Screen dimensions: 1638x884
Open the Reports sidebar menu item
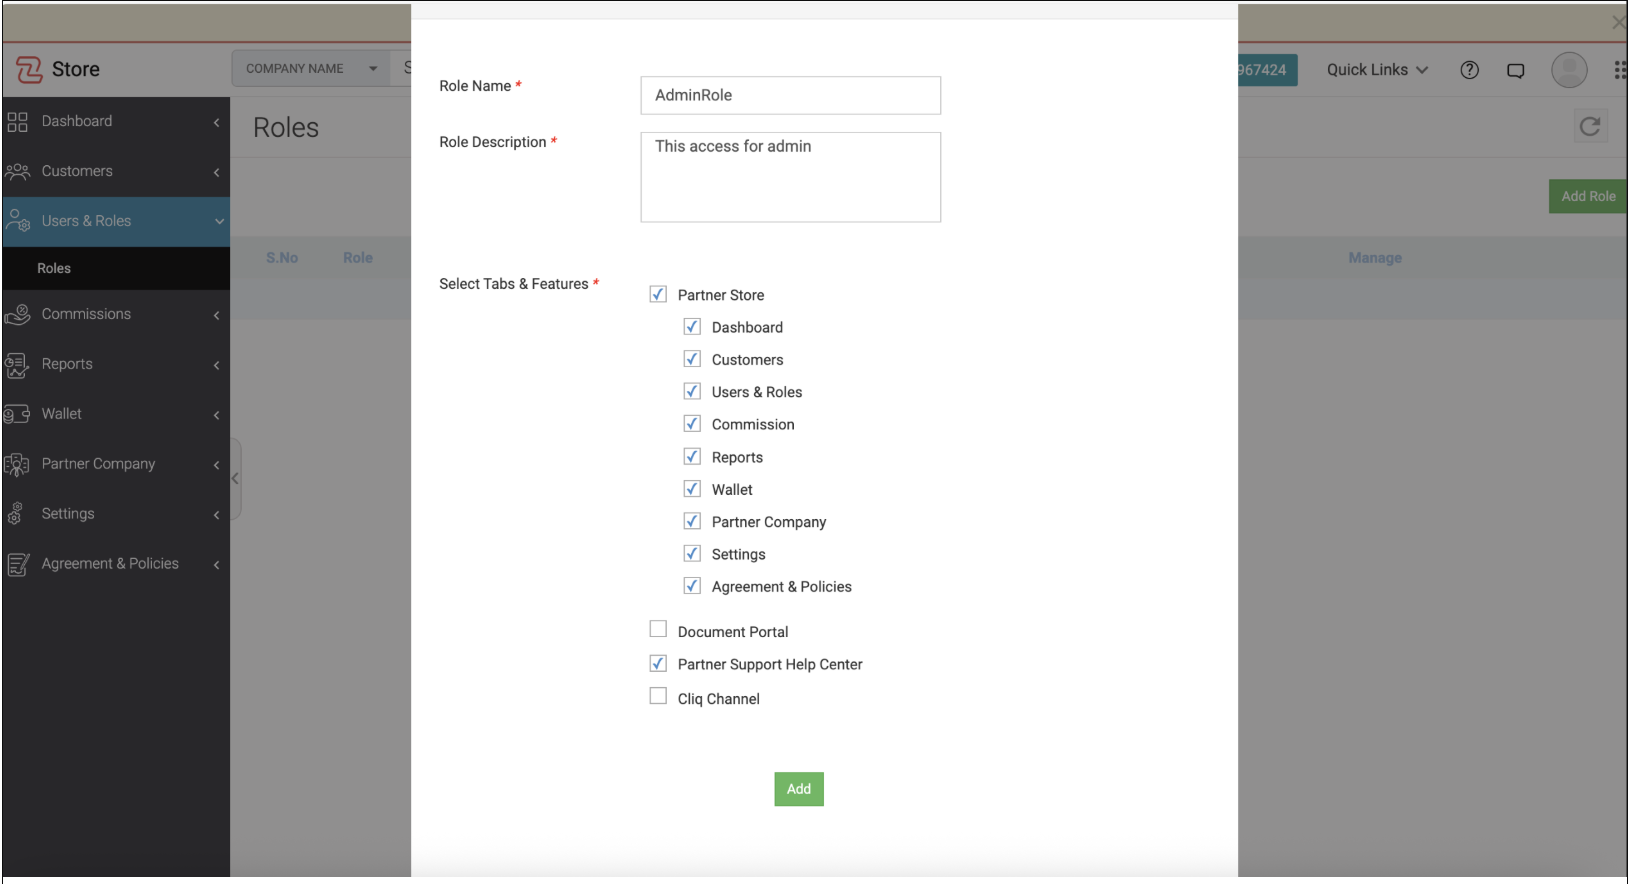click(116, 365)
